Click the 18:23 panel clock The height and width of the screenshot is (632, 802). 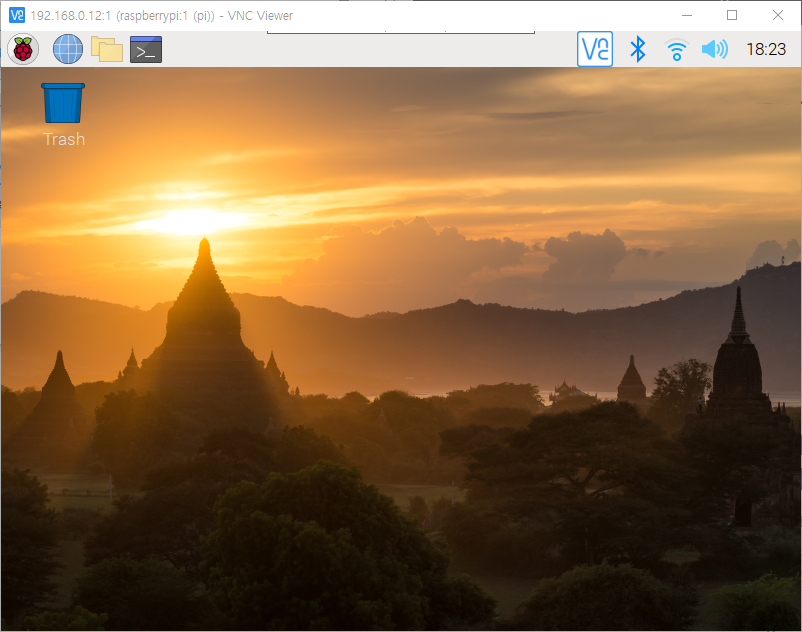click(766, 49)
